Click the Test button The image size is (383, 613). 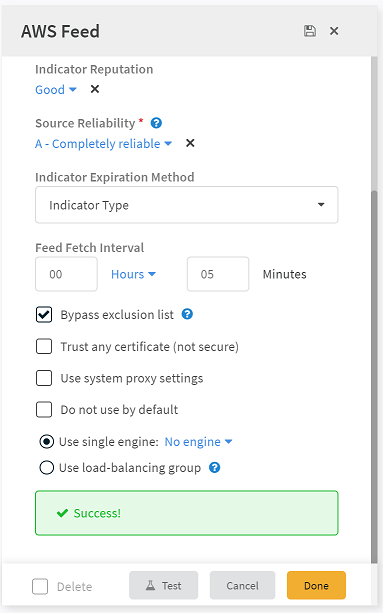(163, 585)
